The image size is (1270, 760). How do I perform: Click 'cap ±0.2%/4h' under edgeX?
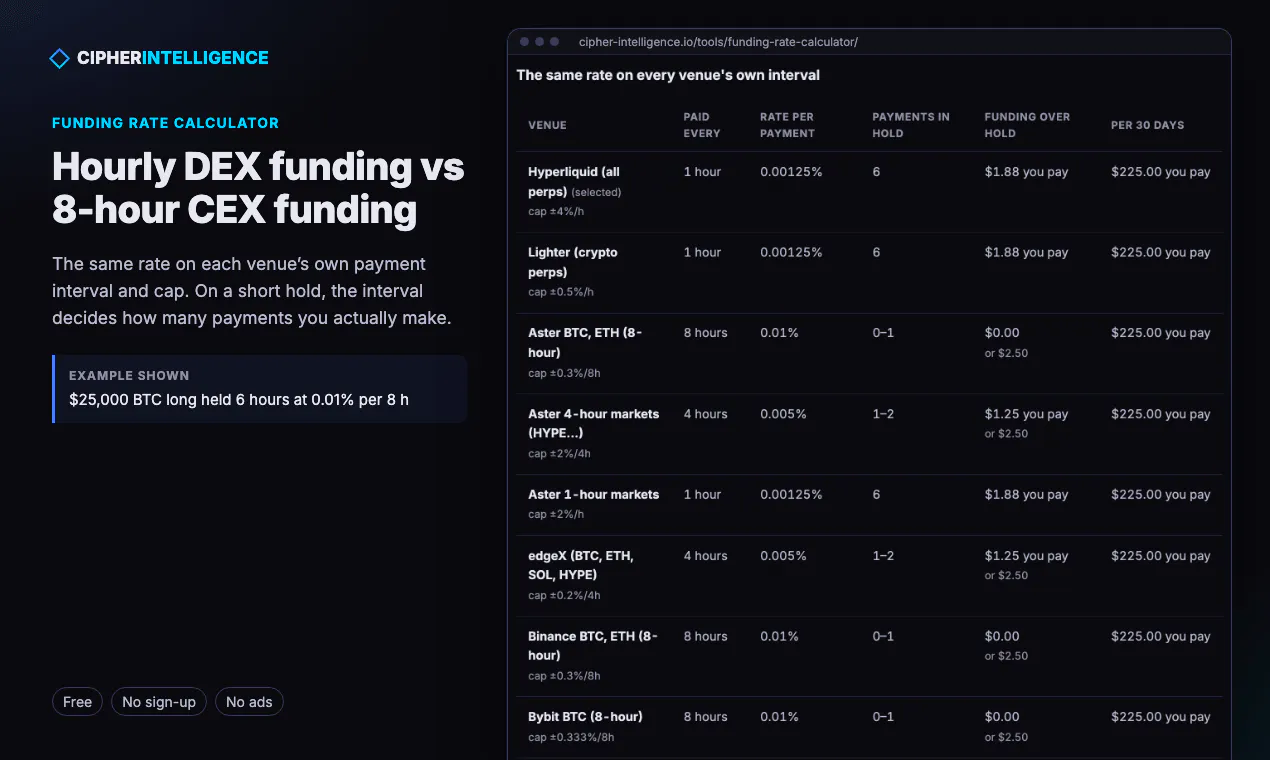point(564,595)
